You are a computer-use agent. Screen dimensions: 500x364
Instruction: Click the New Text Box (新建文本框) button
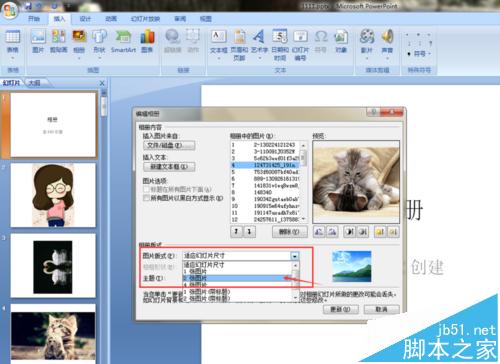(169, 166)
